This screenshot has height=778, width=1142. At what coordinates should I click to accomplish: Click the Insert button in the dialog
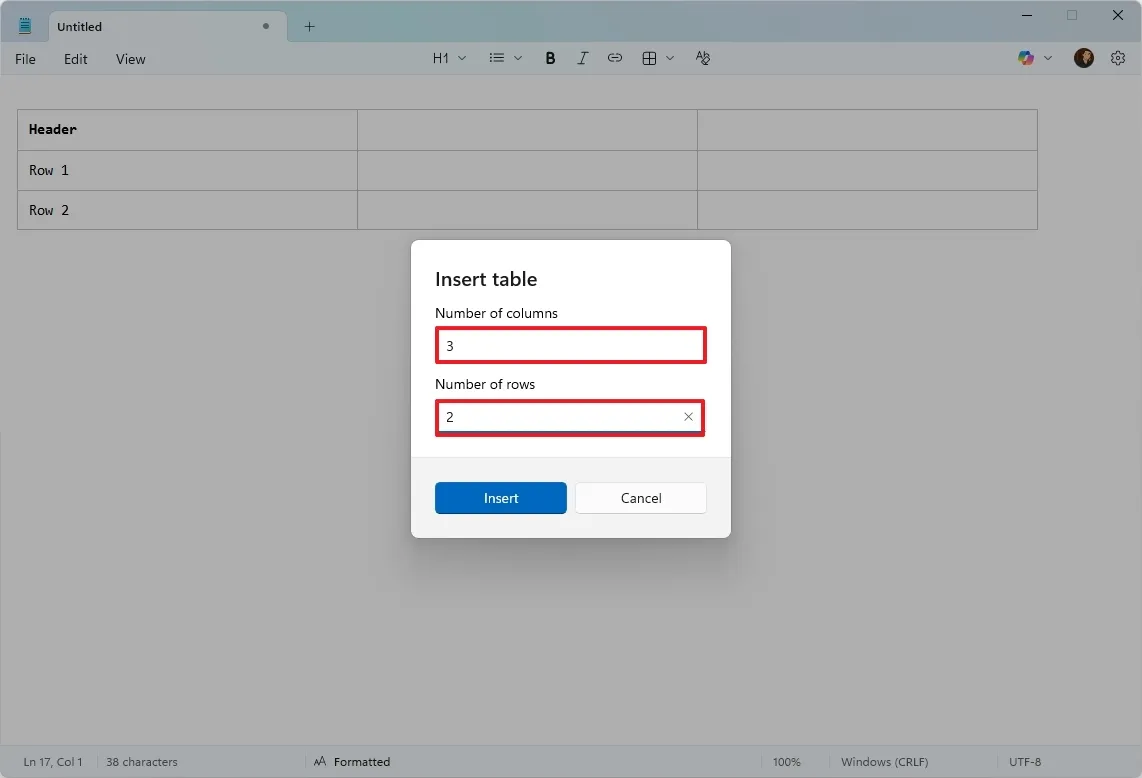click(x=500, y=498)
